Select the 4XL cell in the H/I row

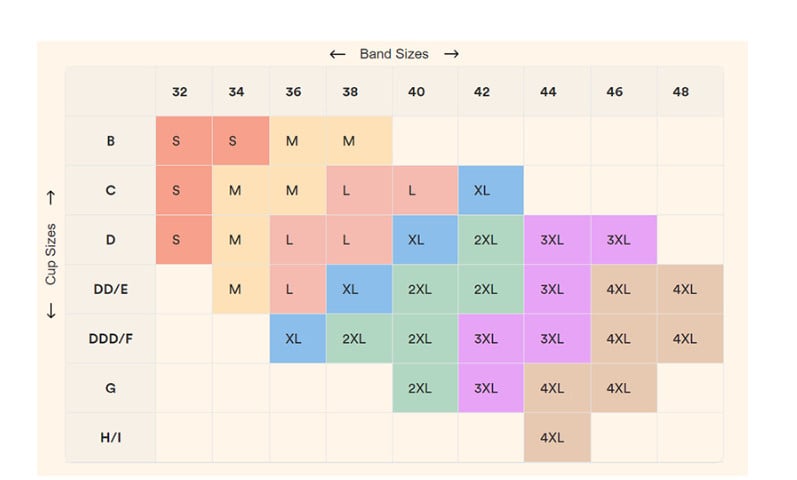coord(552,437)
